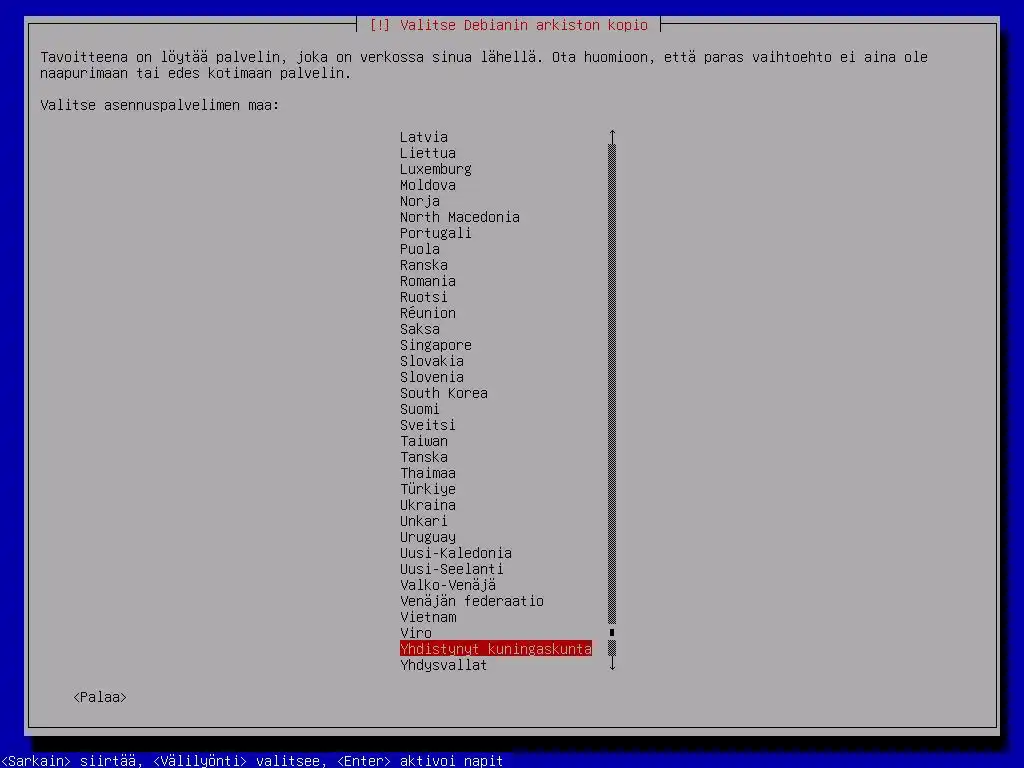Select Ranska as mirror country
Image resolution: width=1024 pixels, height=768 pixels.
pos(424,265)
